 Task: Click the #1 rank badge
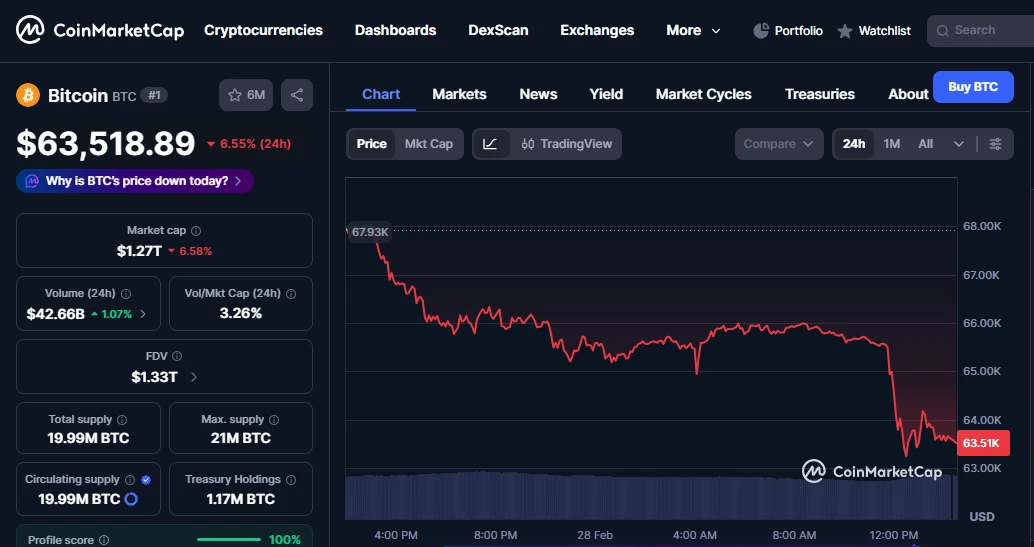pos(154,95)
